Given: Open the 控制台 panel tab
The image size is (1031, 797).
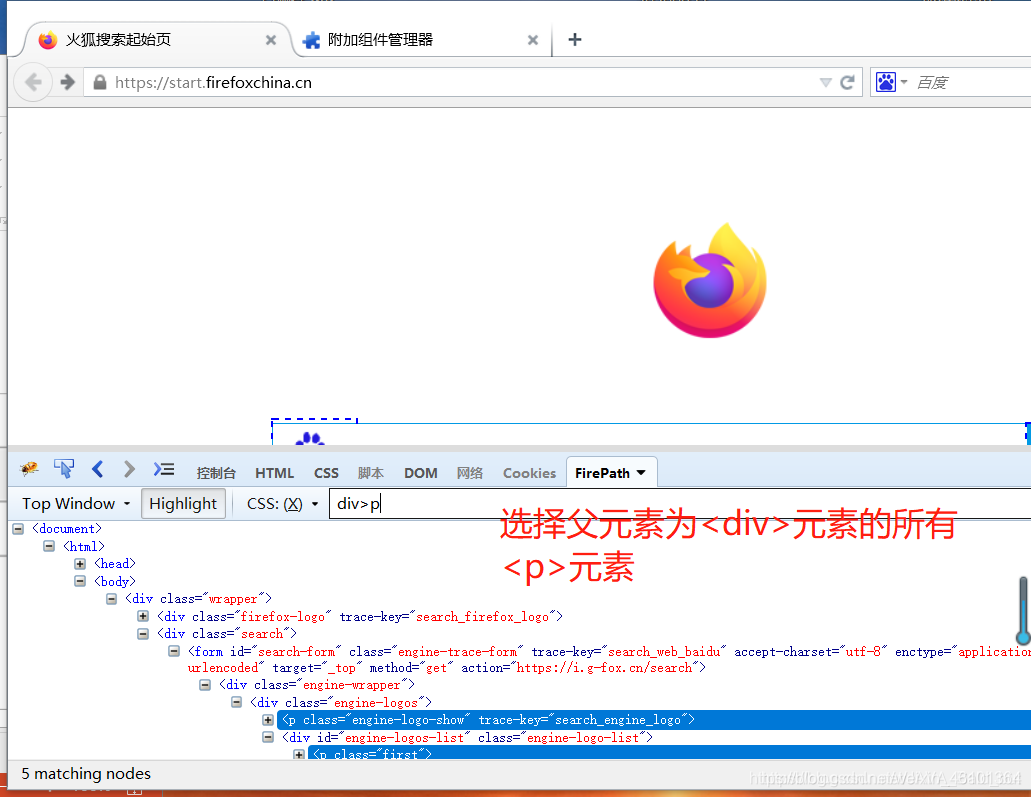Looking at the screenshot, I should tap(216, 473).
